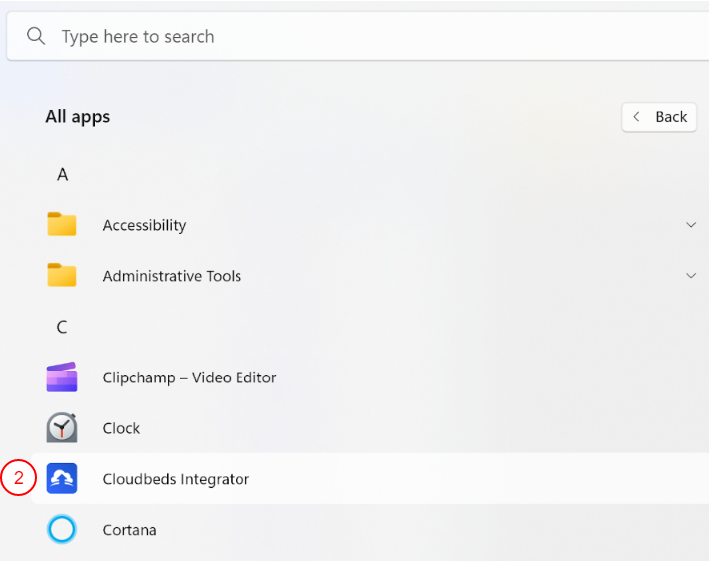The width and height of the screenshot is (709, 561).
Task: Expand the Administrative Tools chevron
Action: (690, 276)
